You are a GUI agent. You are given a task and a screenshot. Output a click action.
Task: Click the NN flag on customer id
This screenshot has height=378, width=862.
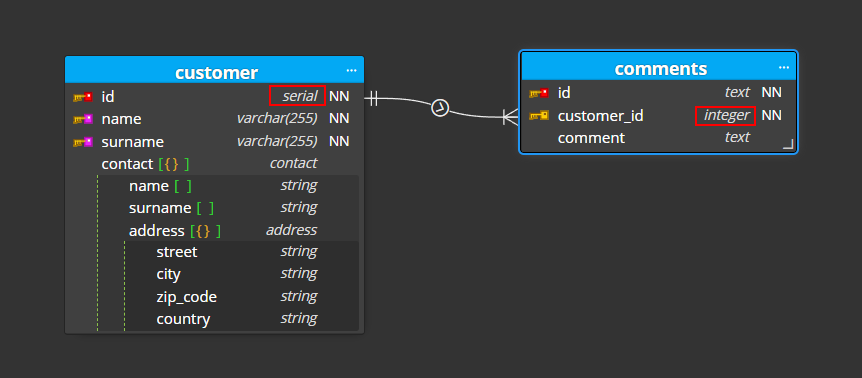point(339,97)
